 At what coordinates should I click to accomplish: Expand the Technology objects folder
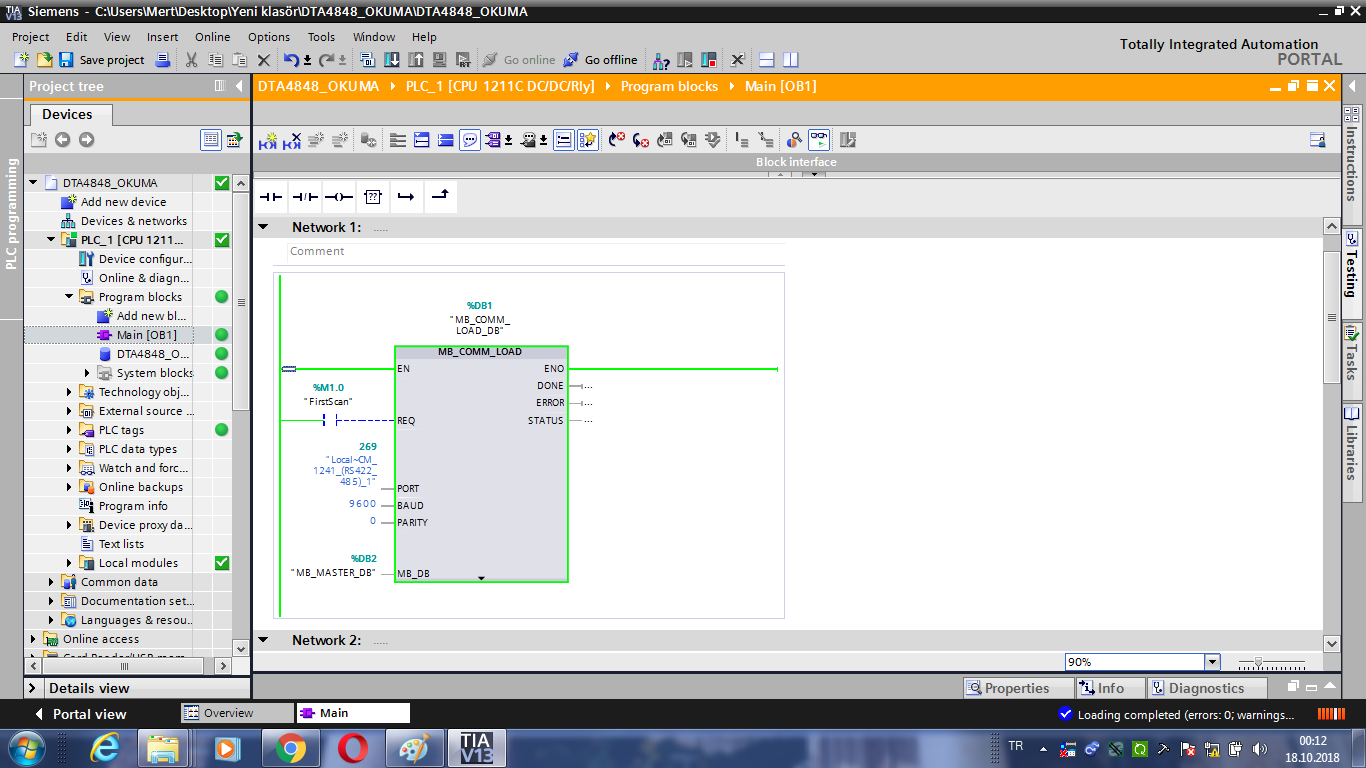69,392
